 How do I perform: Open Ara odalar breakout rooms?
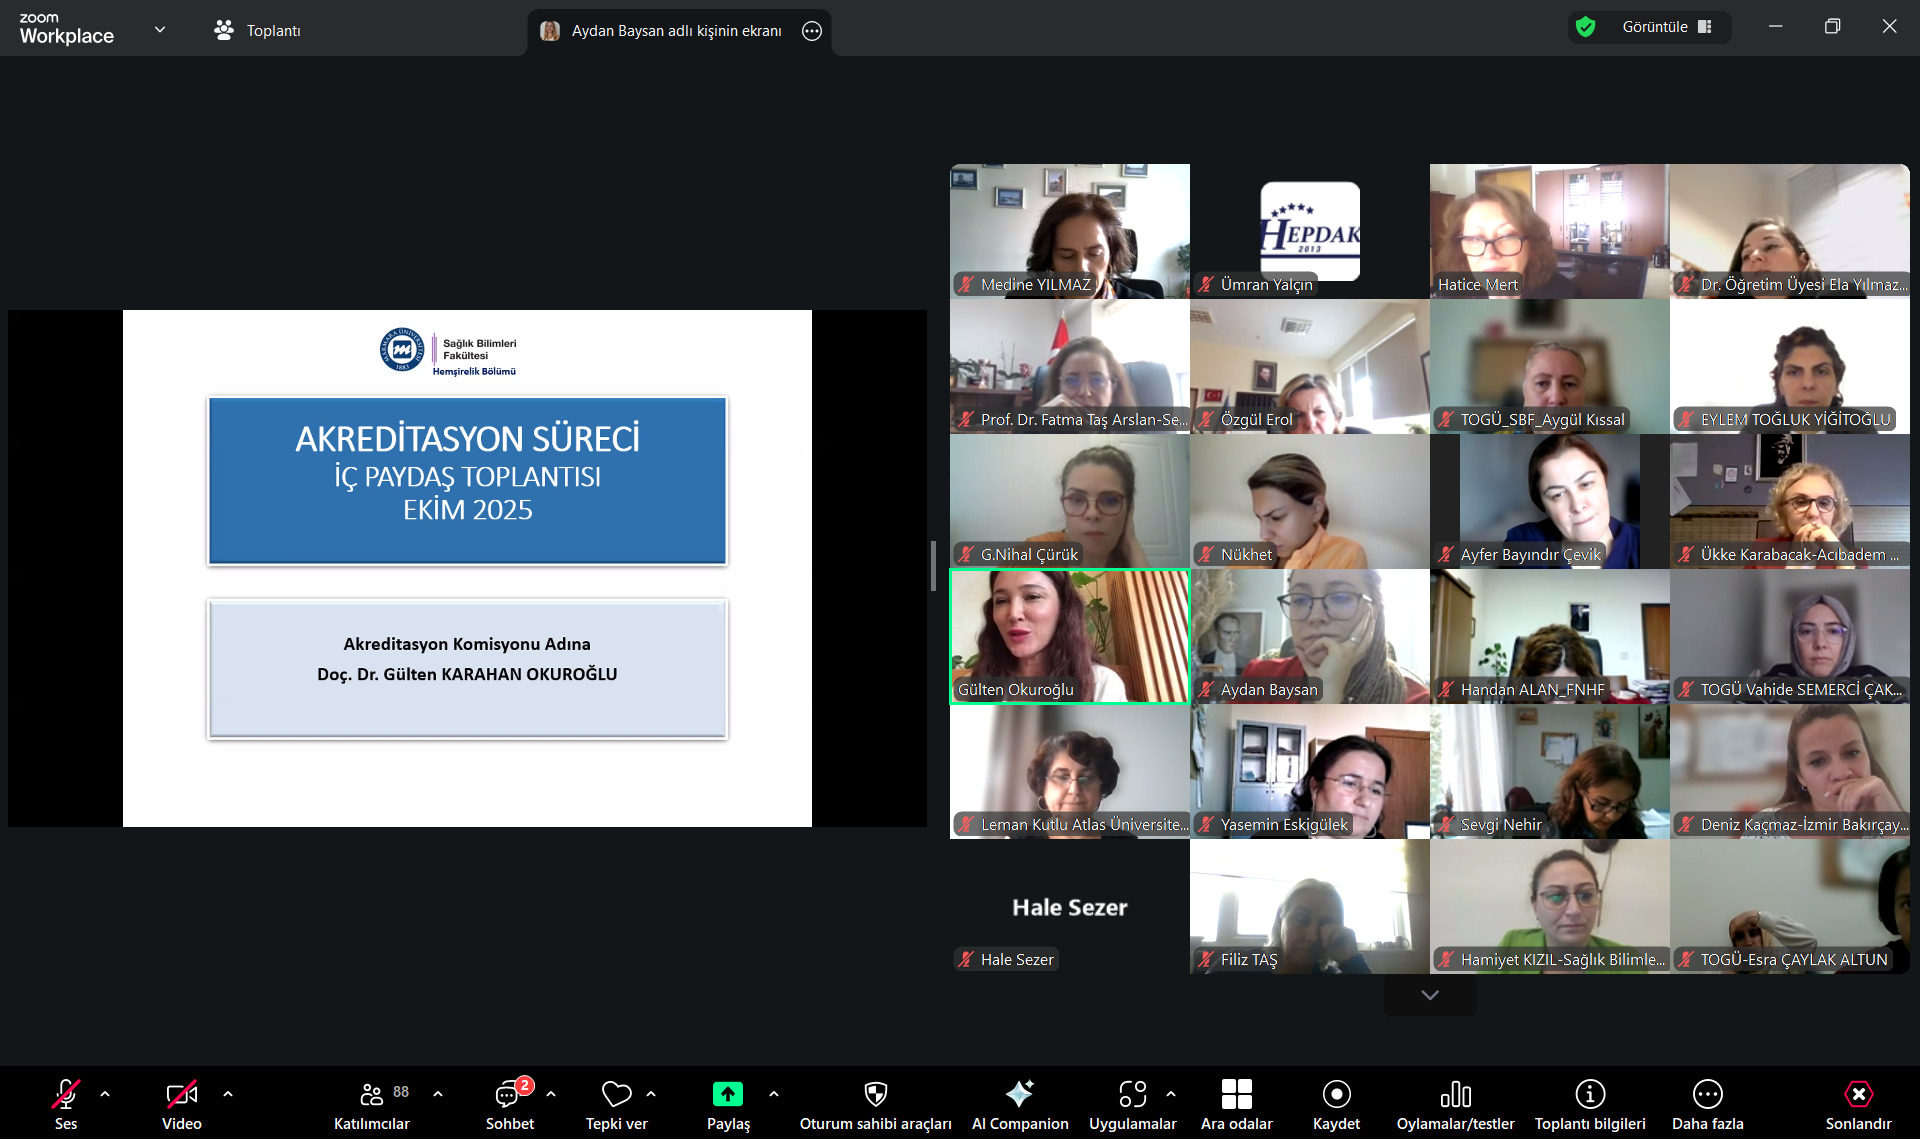(x=1236, y=1094)
